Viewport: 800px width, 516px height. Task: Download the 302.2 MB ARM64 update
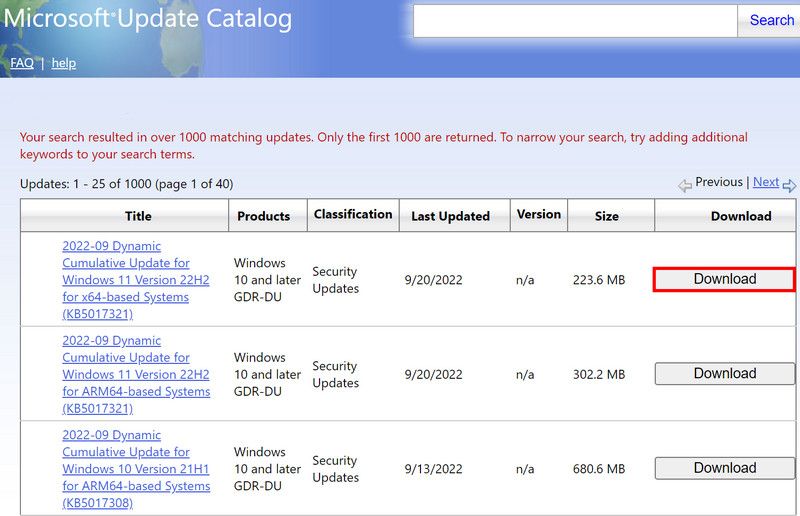click(724, 374)
